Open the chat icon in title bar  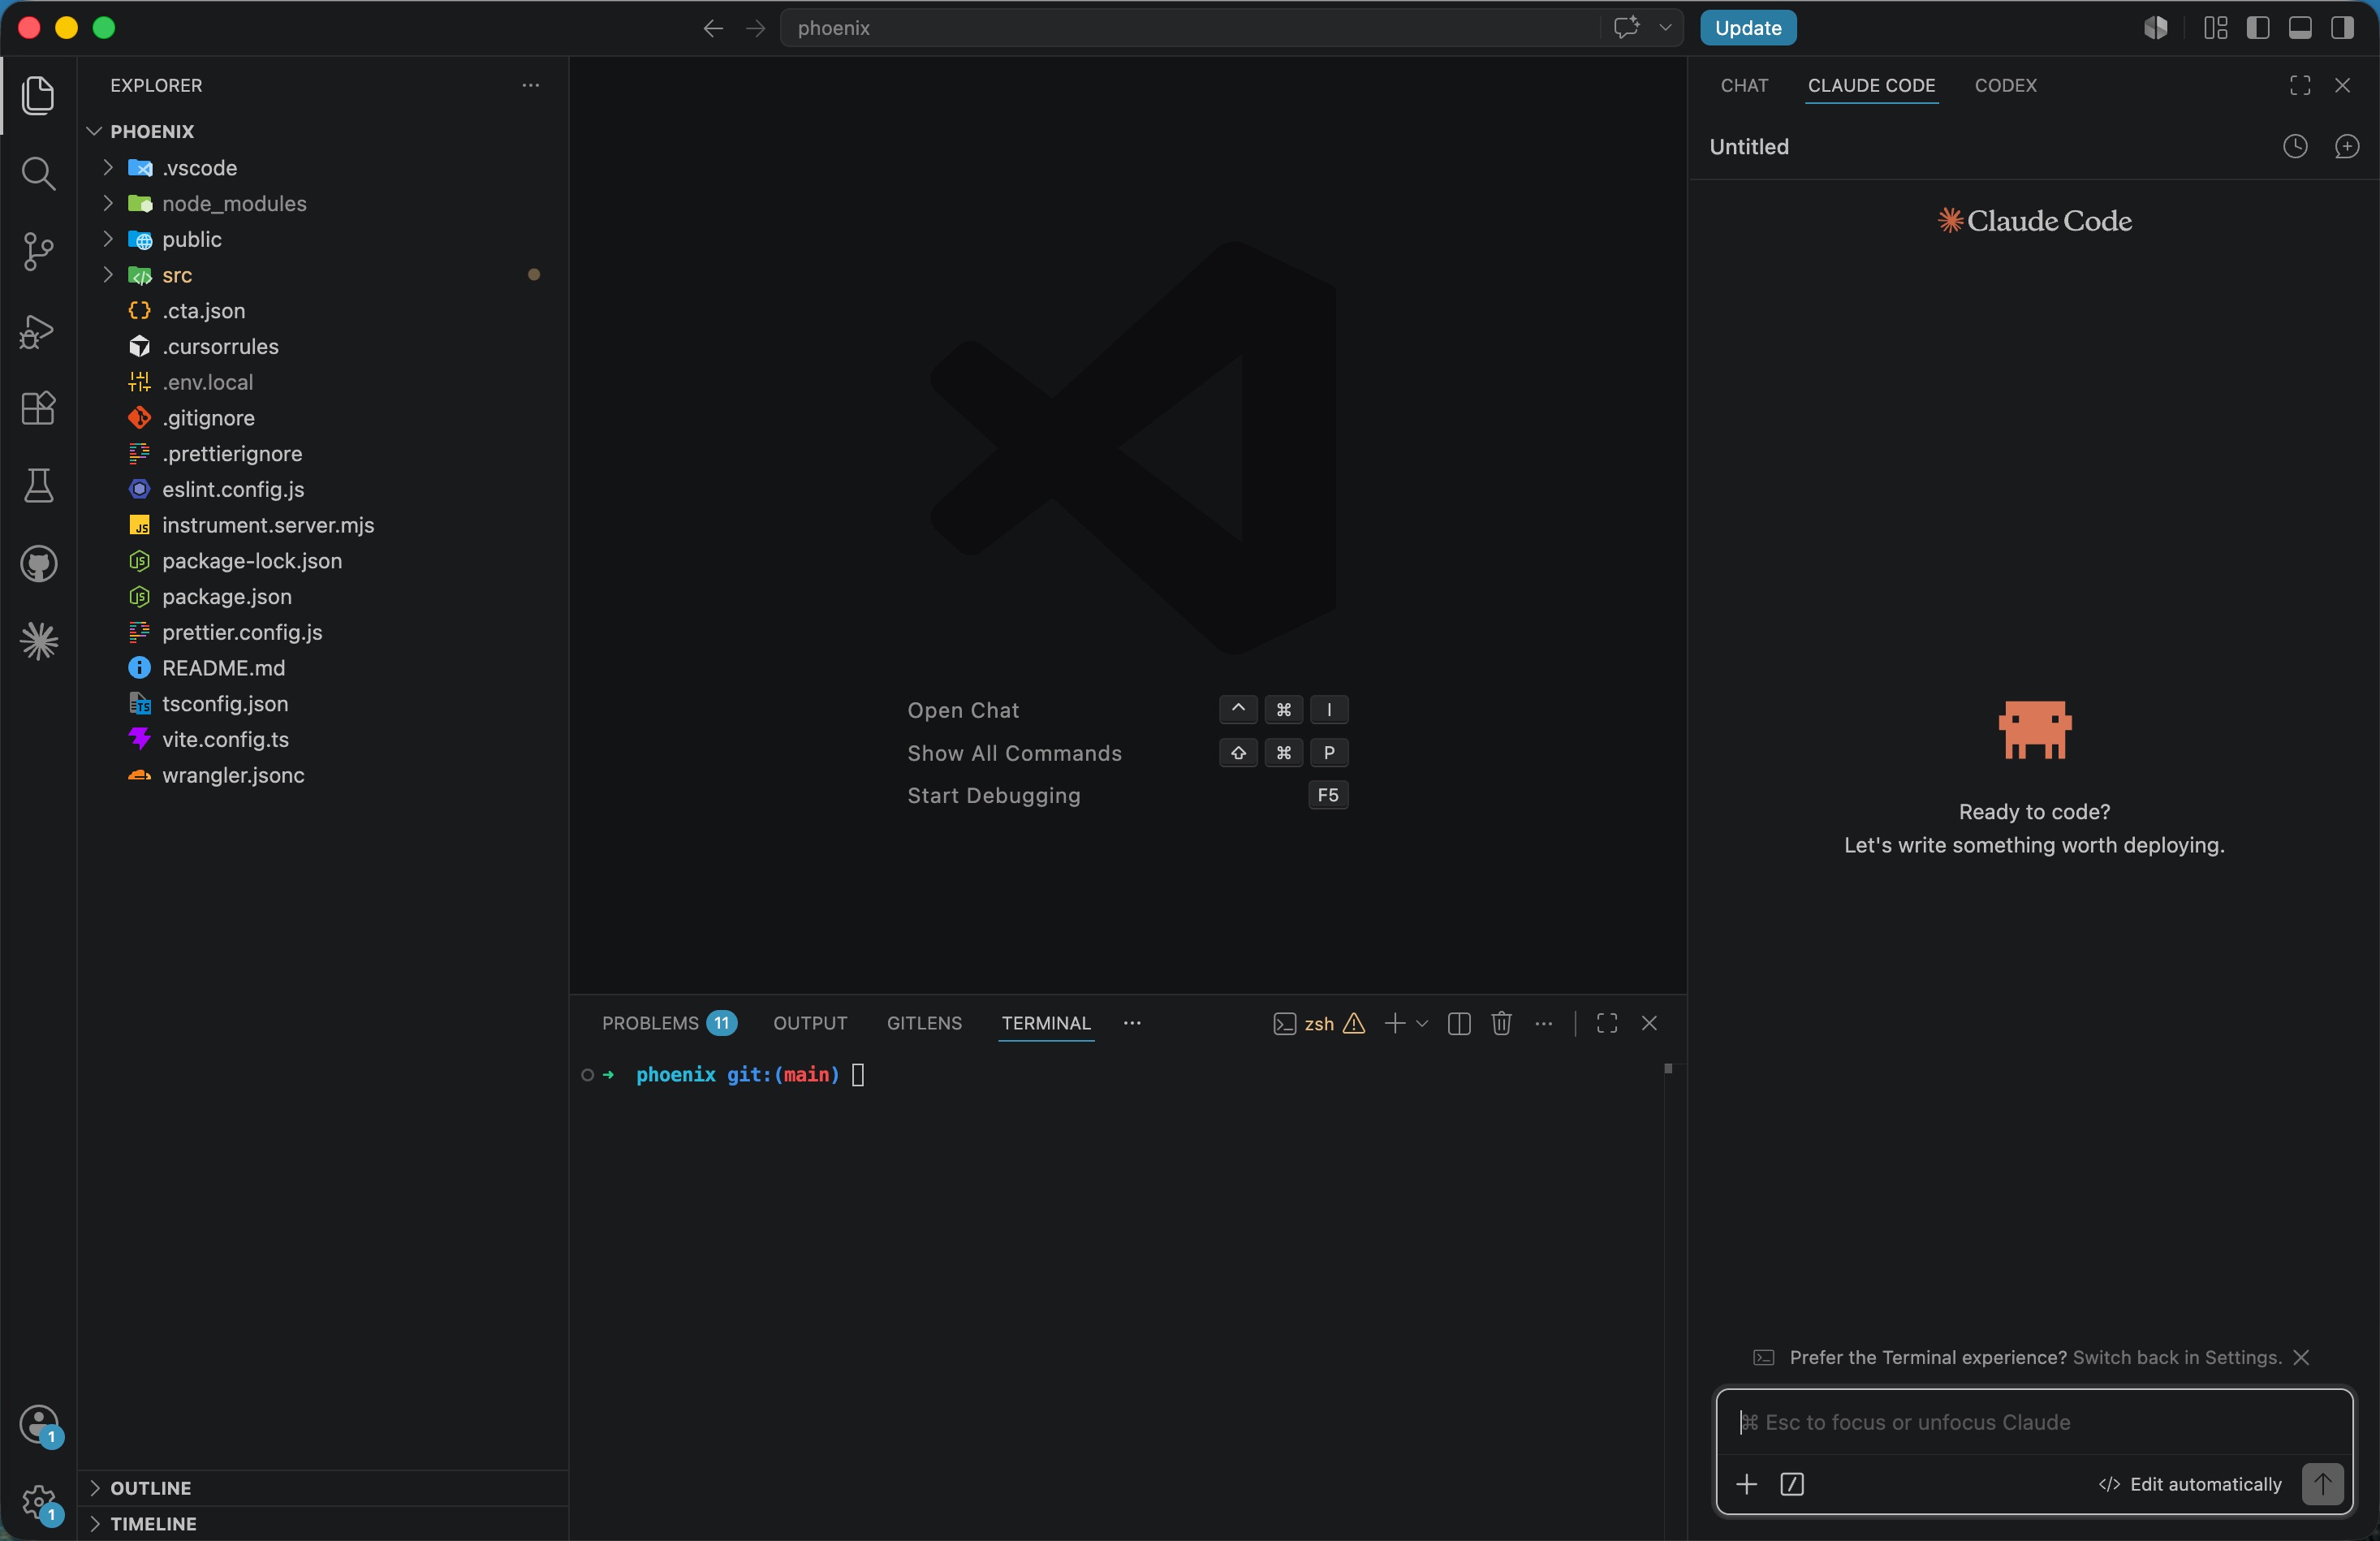pos(1626,27)
